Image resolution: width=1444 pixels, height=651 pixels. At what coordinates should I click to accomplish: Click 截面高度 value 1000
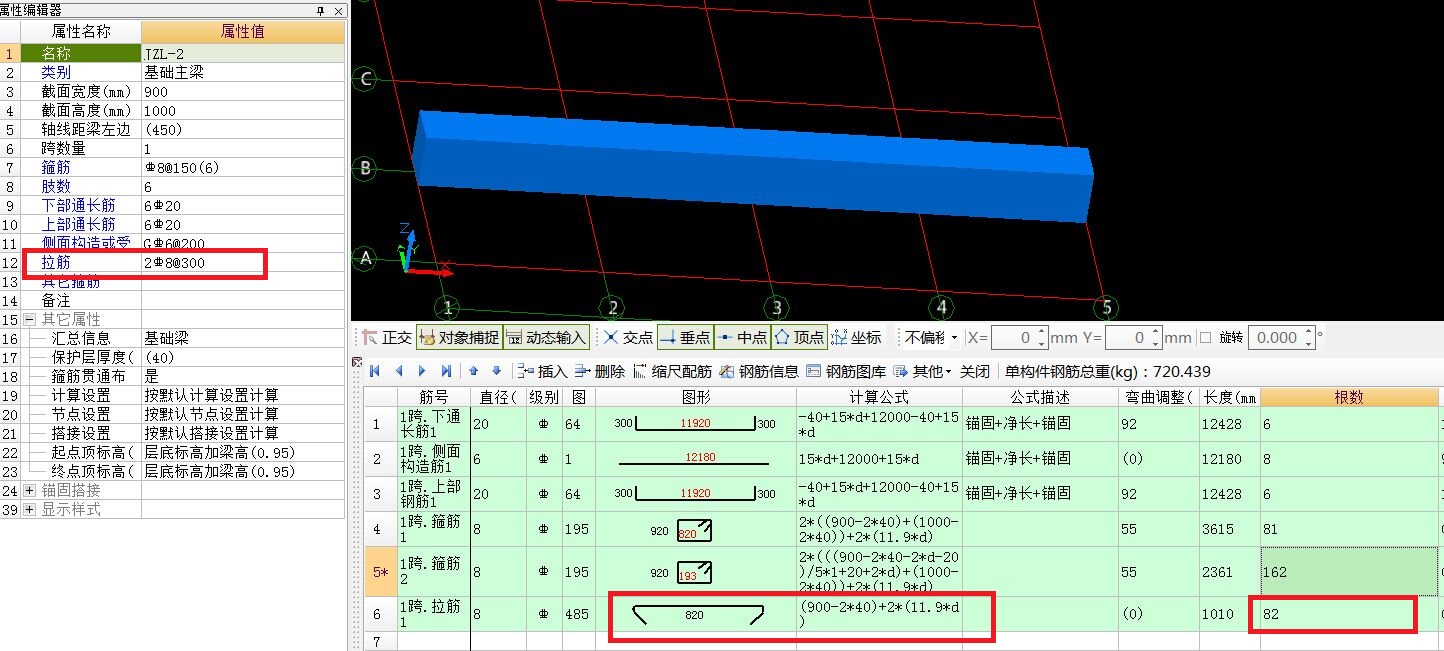[x=243, y=110]
